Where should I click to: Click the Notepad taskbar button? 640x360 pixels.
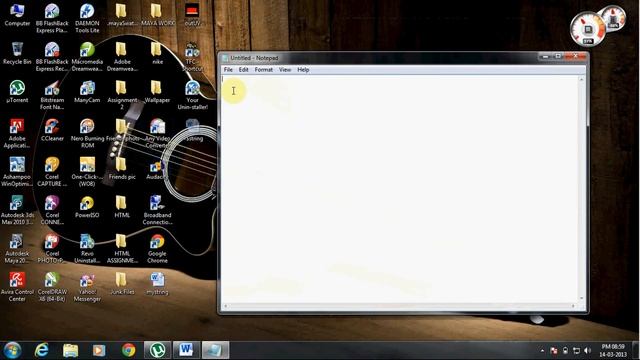coord(215,350)
